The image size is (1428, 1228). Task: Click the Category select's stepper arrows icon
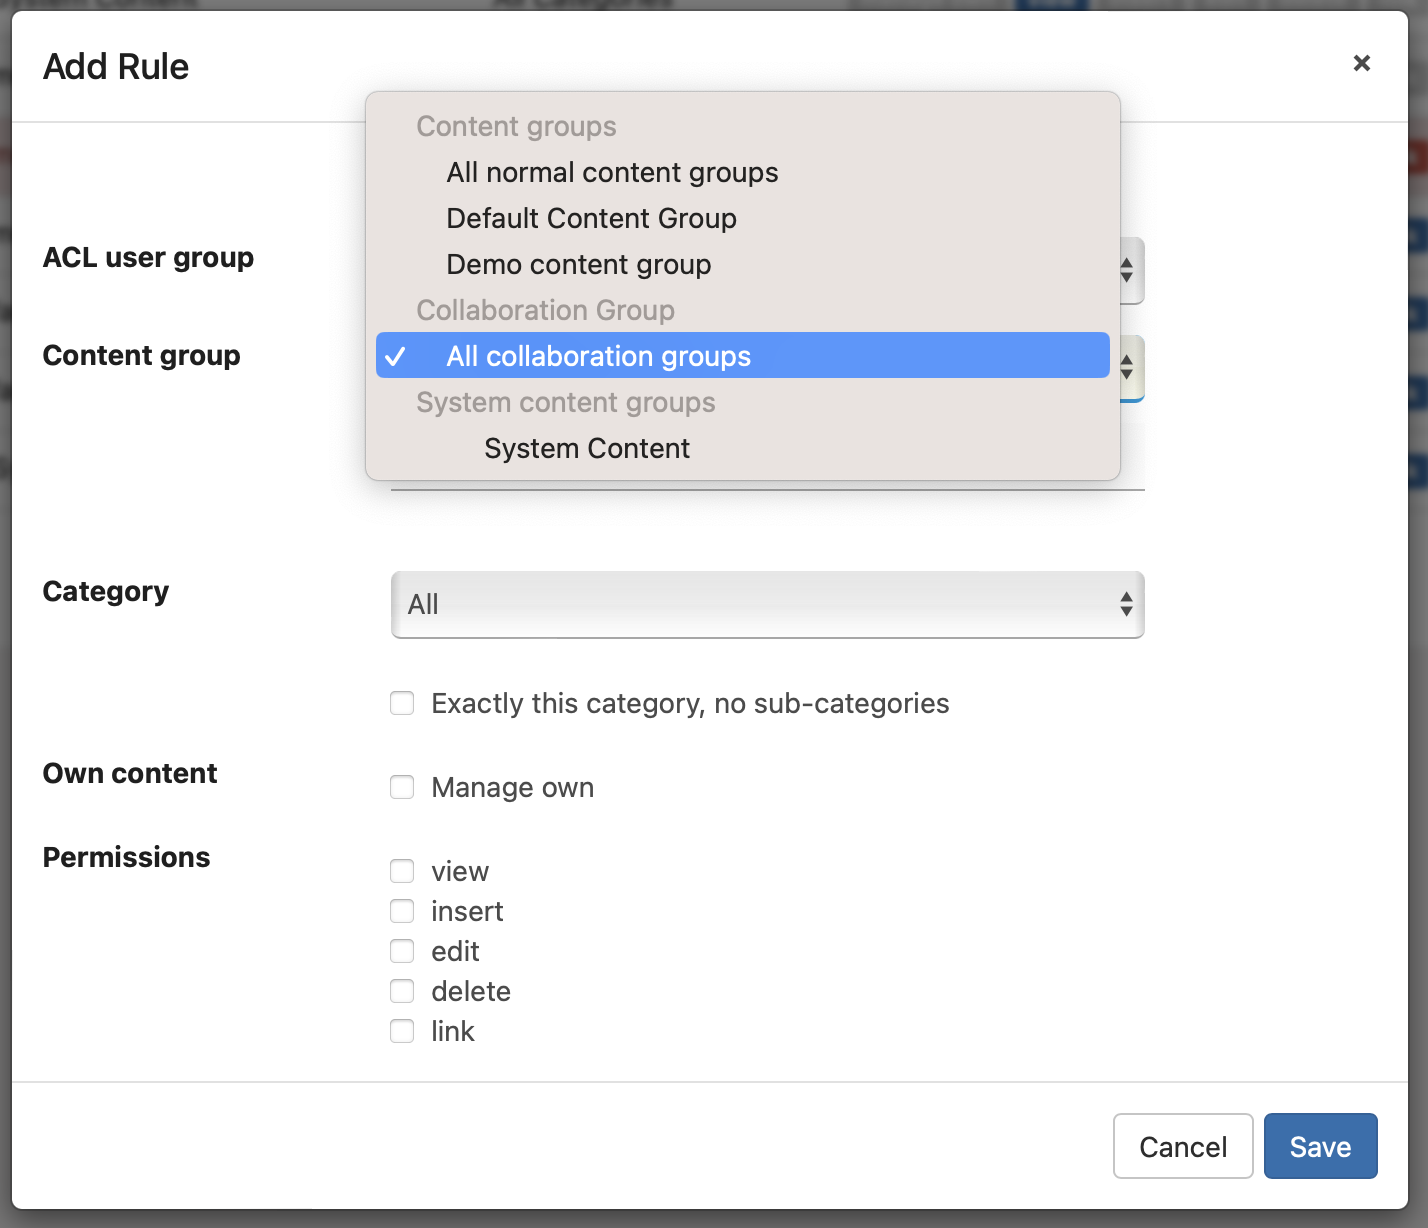point(1126,605)
